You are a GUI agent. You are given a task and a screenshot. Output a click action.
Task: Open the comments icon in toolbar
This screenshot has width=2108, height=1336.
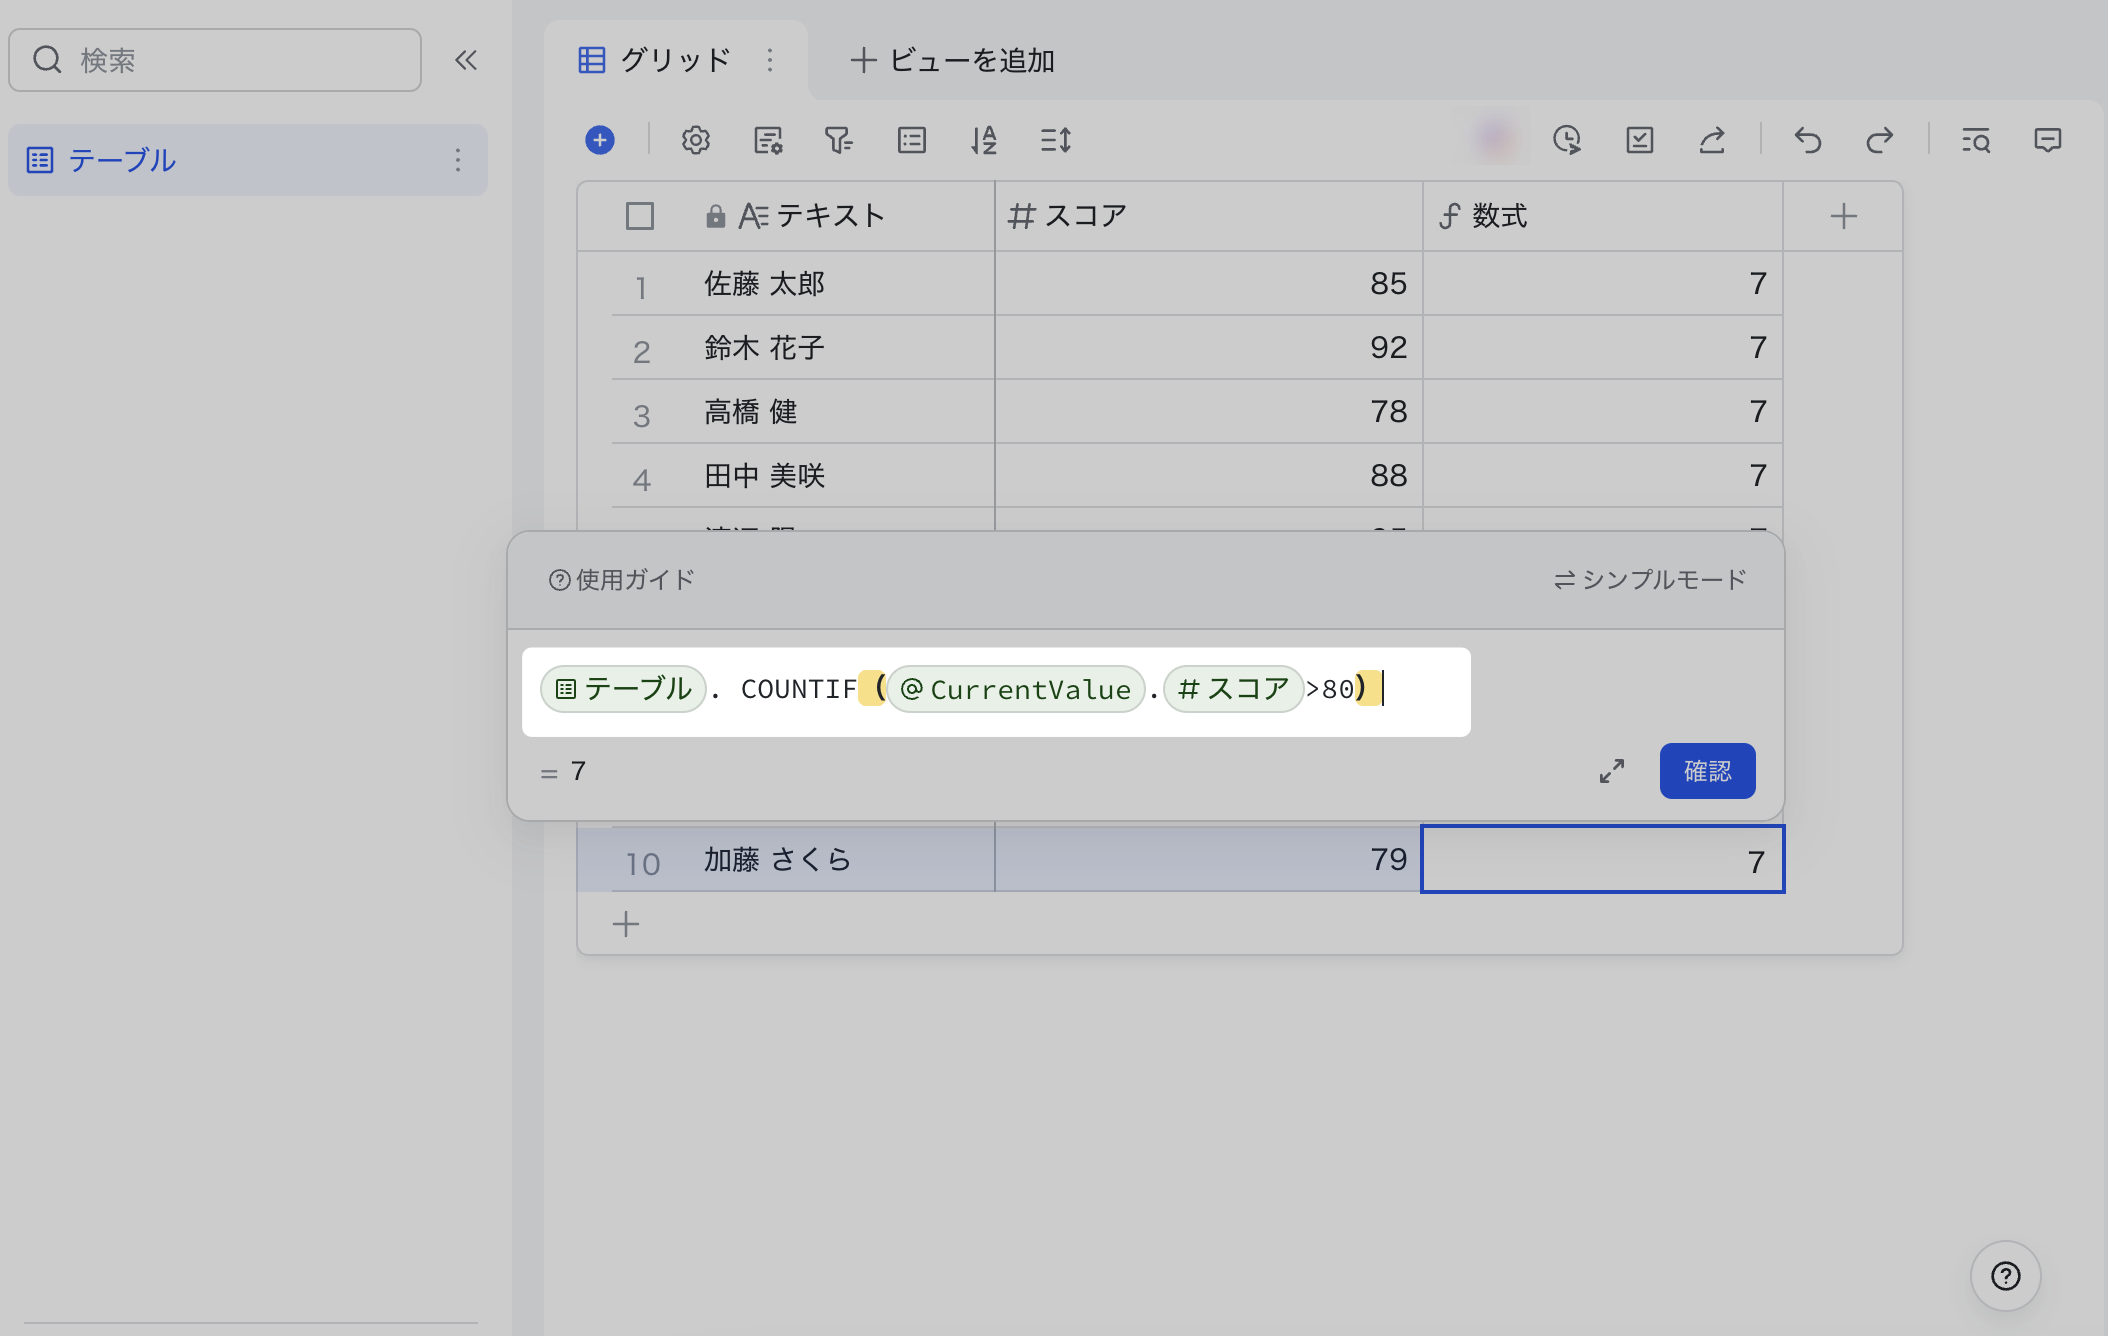(2048, 140)
